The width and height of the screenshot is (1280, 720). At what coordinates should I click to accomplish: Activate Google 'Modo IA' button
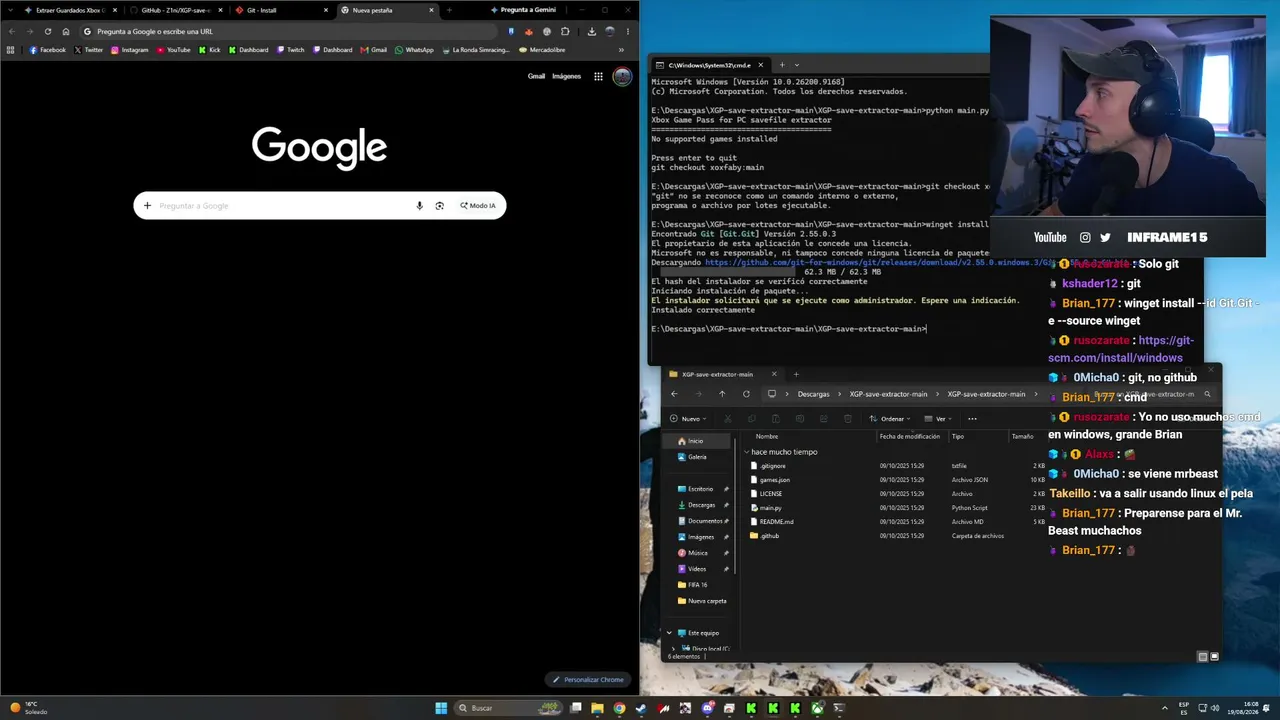(478, 206)
